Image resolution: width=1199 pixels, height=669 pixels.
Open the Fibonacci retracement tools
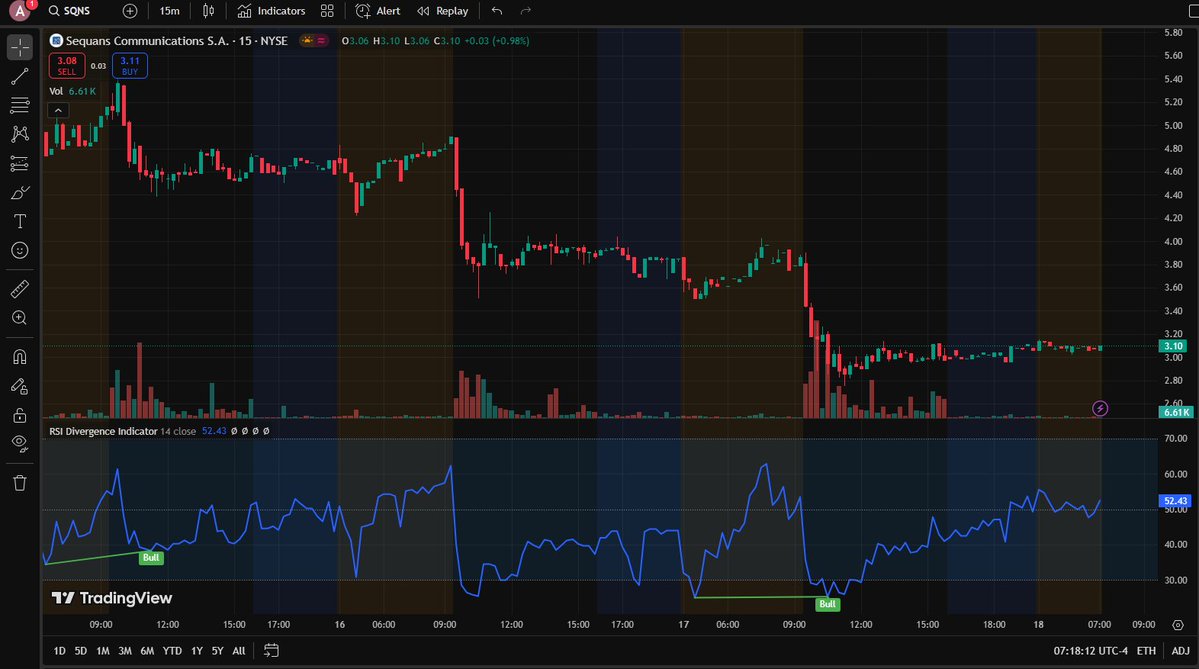(x=20, y=105)
